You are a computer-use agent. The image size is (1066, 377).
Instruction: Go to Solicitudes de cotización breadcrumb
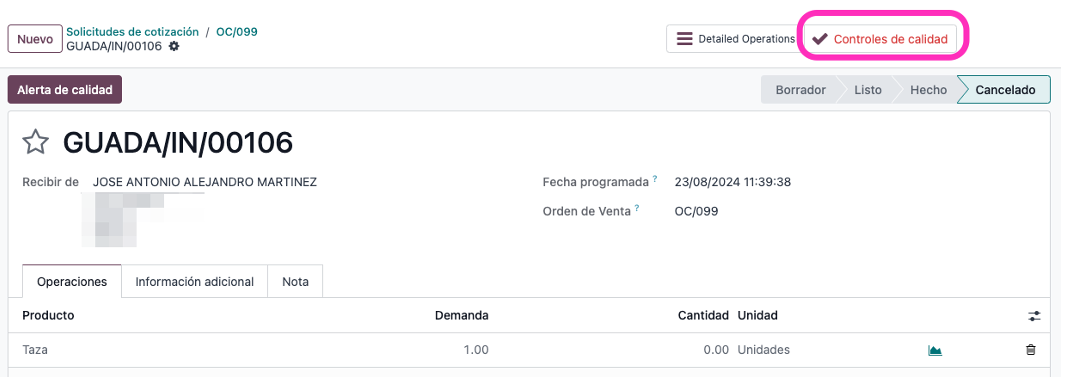133,32
